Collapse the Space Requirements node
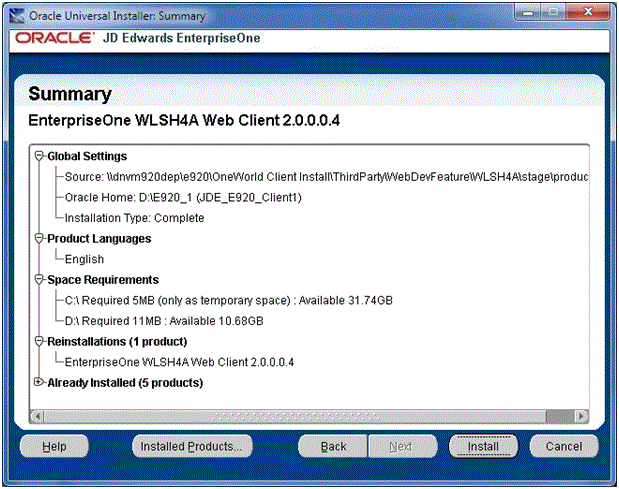 (x=39, y=279)
